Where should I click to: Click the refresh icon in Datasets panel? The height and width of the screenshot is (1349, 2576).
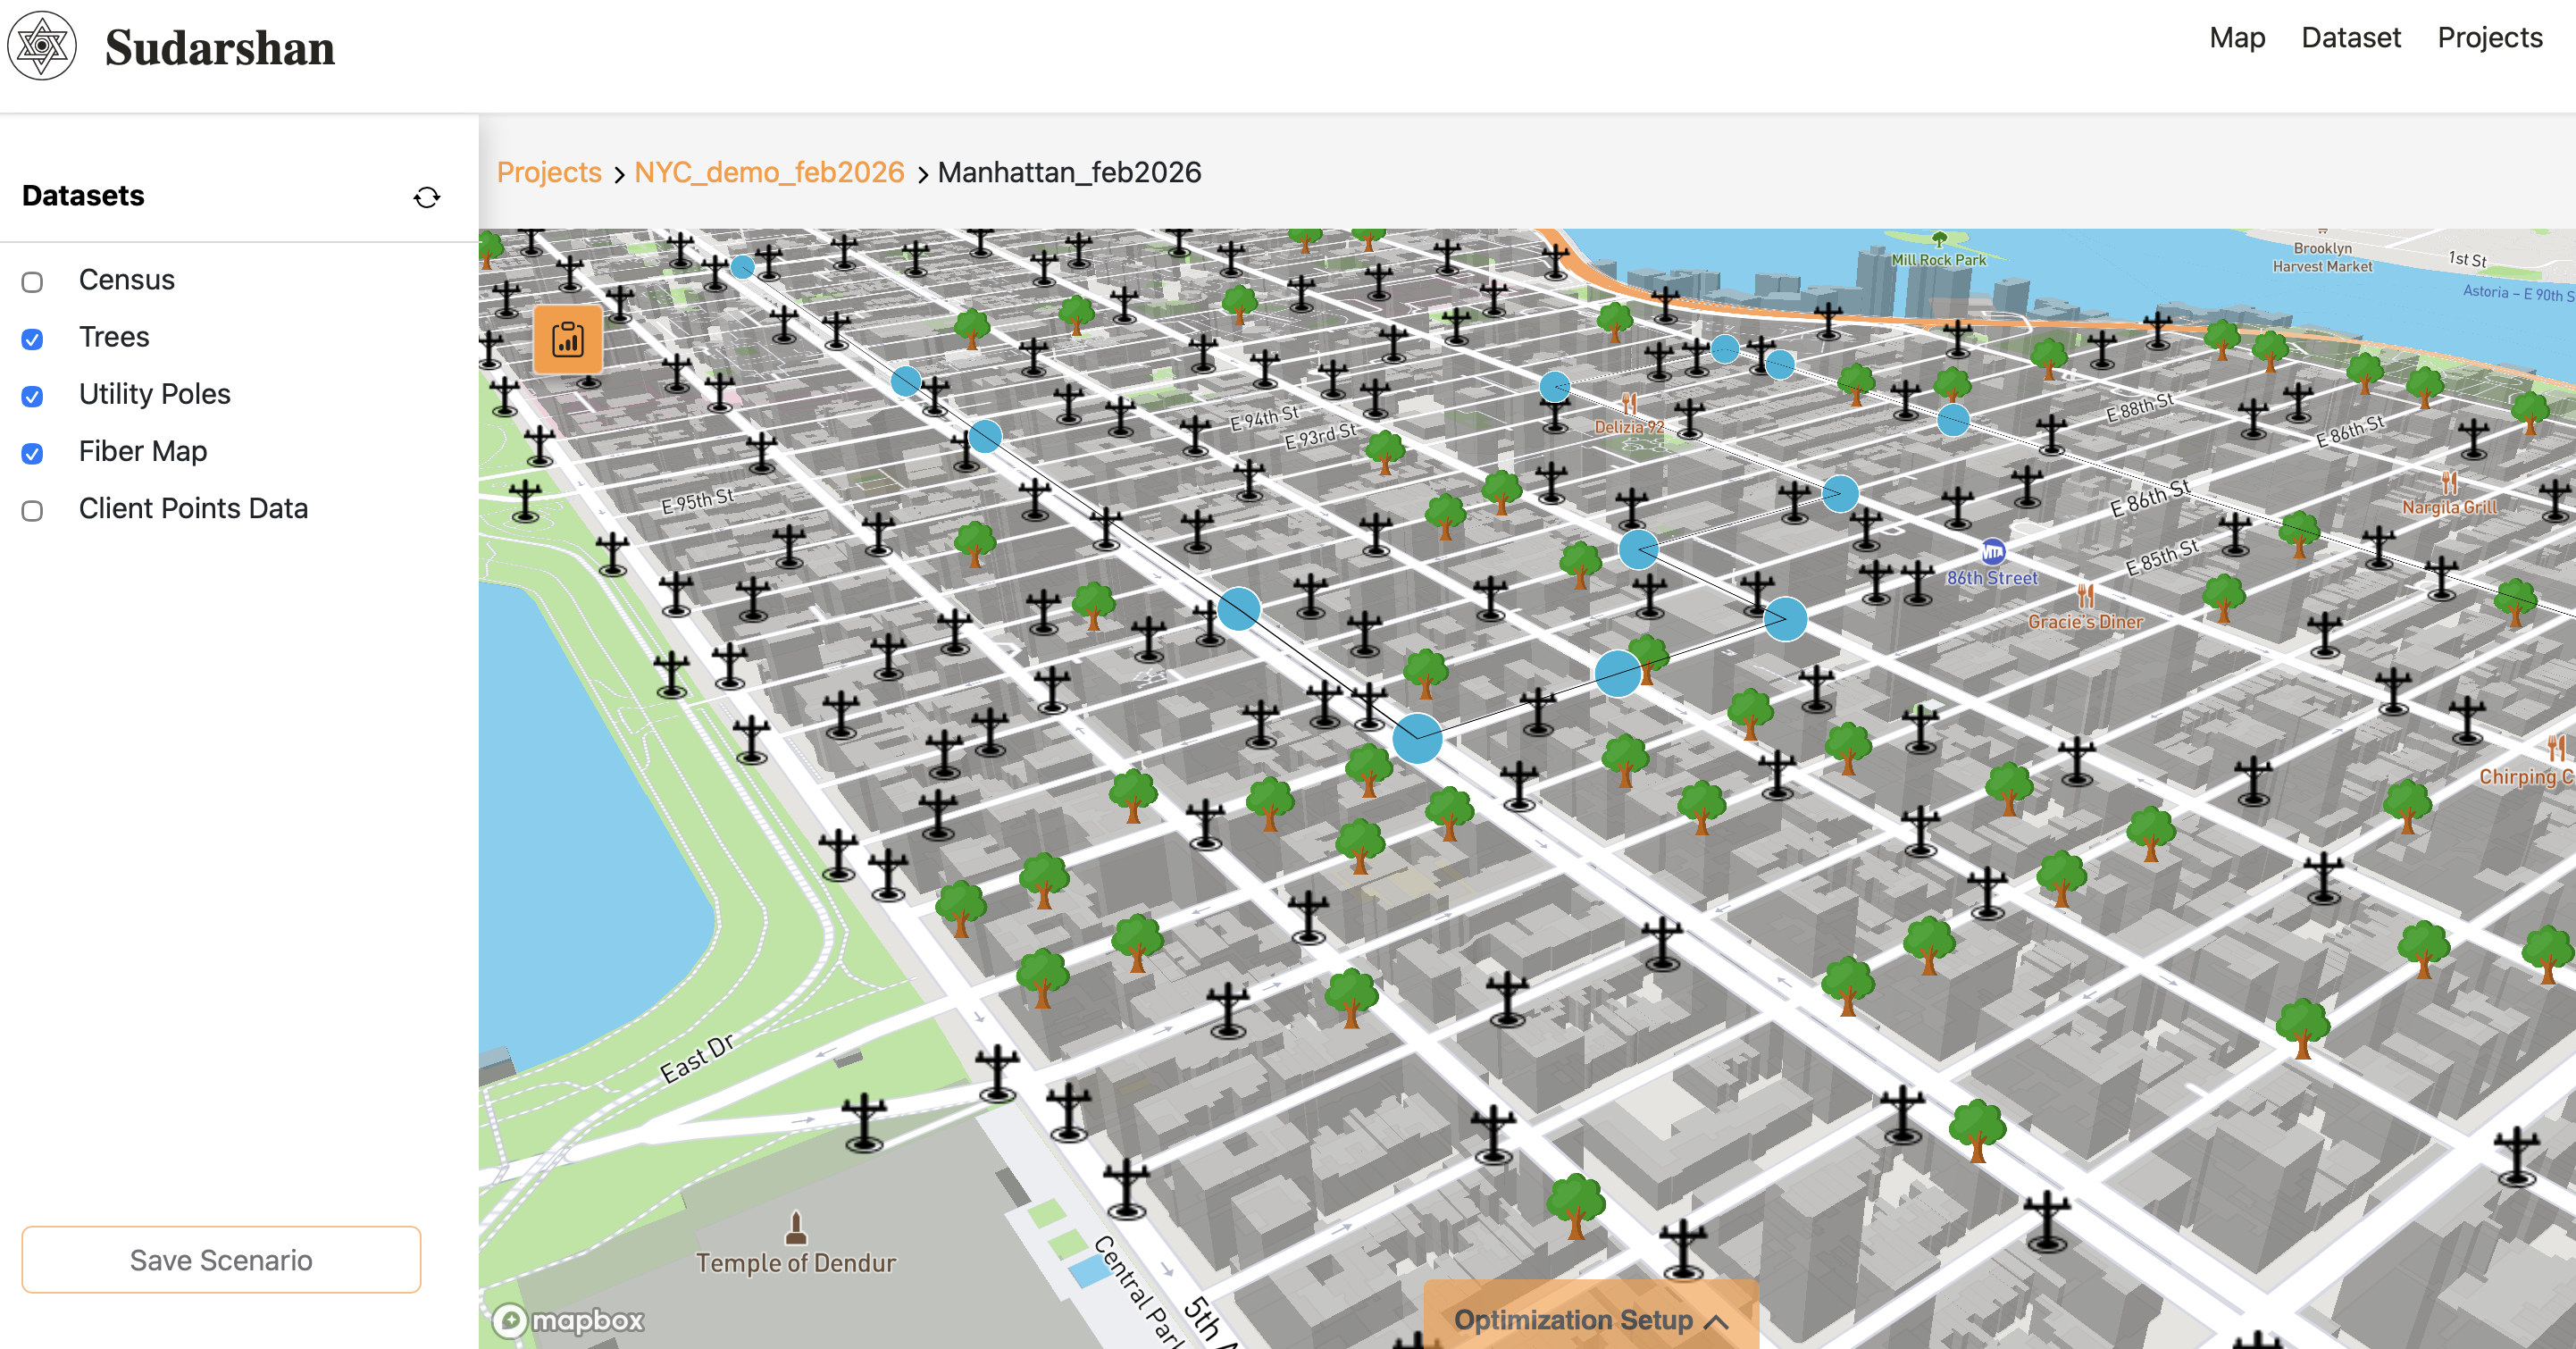point(427,197)
